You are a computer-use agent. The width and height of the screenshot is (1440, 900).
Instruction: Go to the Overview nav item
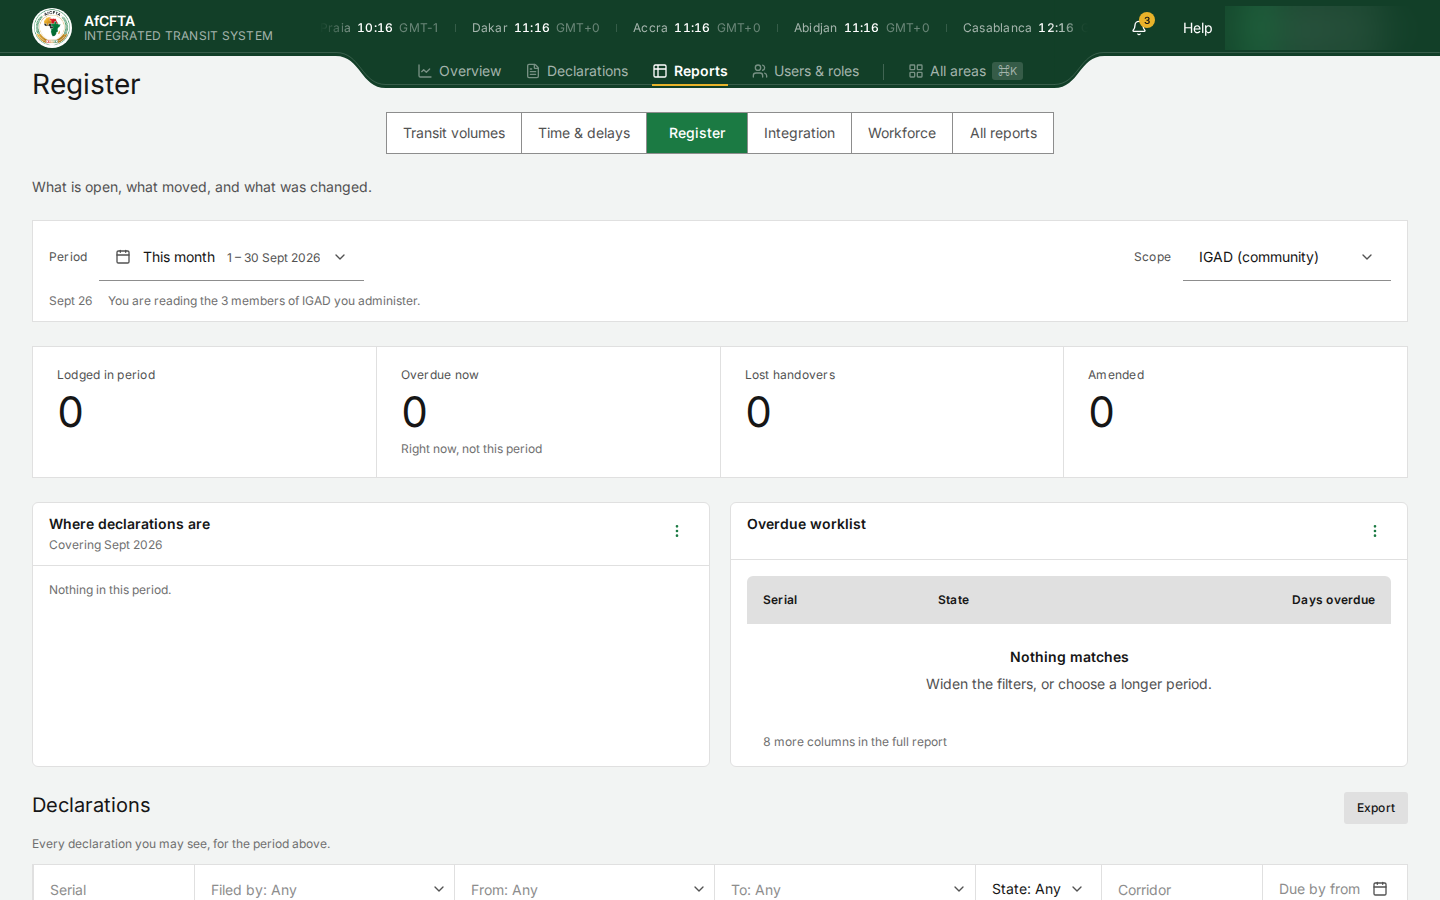click(459, 71)
